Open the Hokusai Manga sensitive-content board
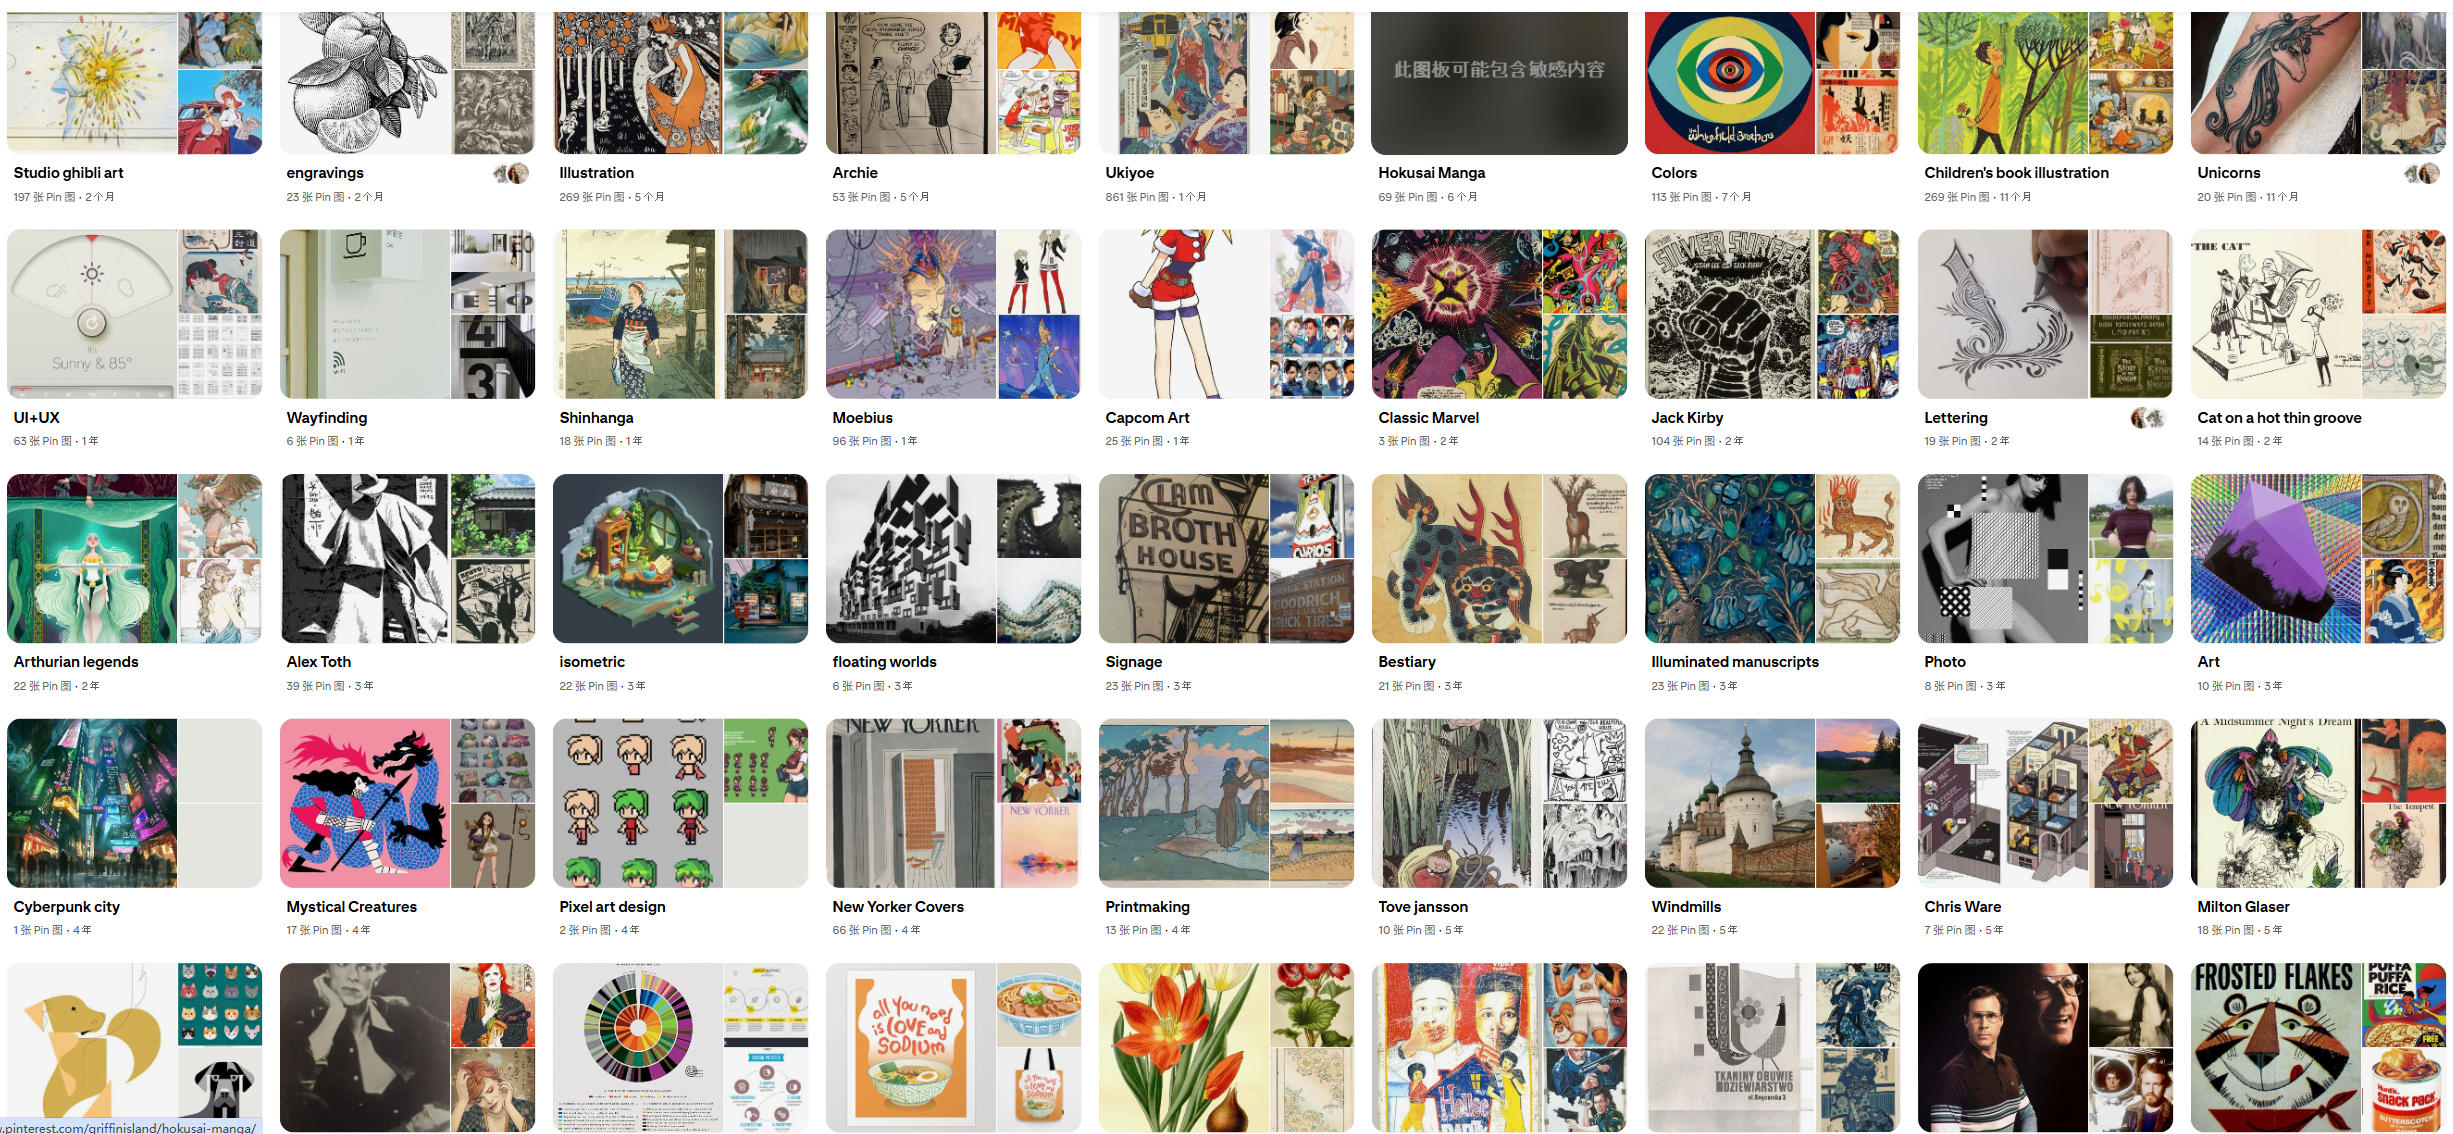2453x1134 pixels. pos(1499,83)
